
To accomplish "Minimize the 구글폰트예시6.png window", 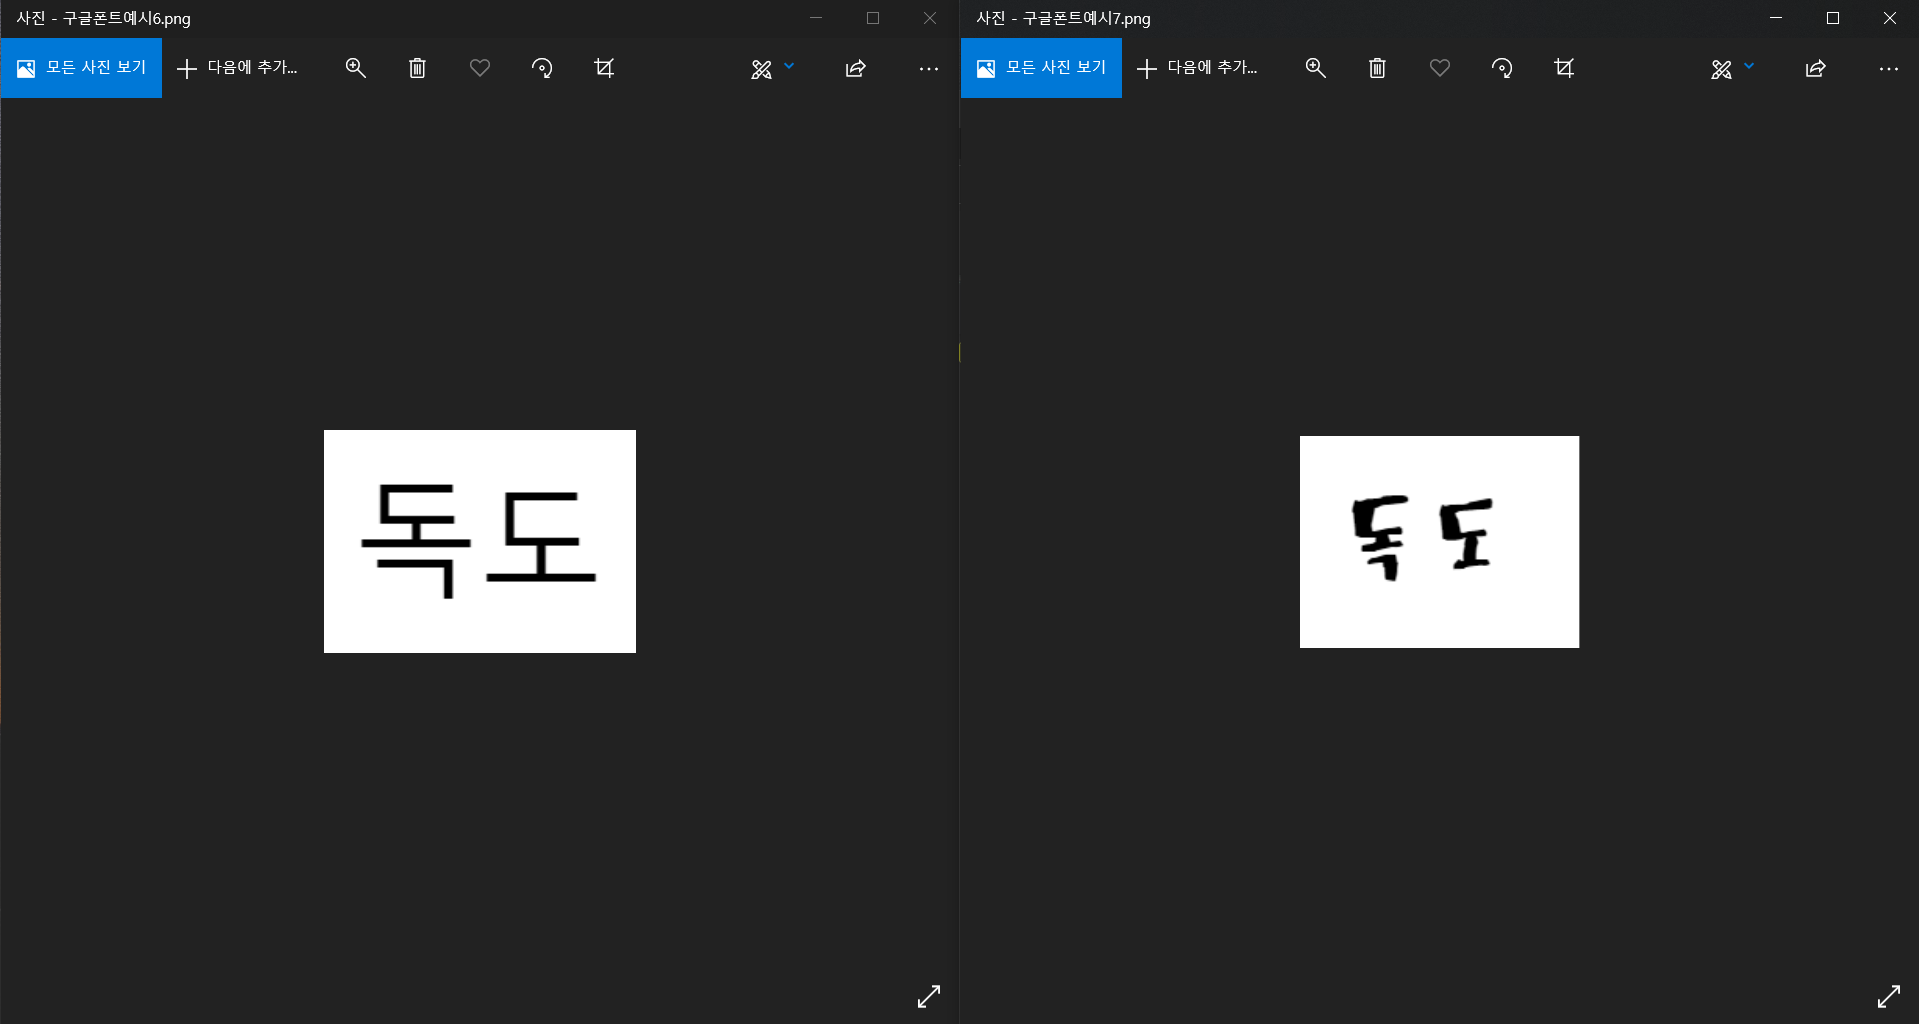I will (x=816, y=18).
